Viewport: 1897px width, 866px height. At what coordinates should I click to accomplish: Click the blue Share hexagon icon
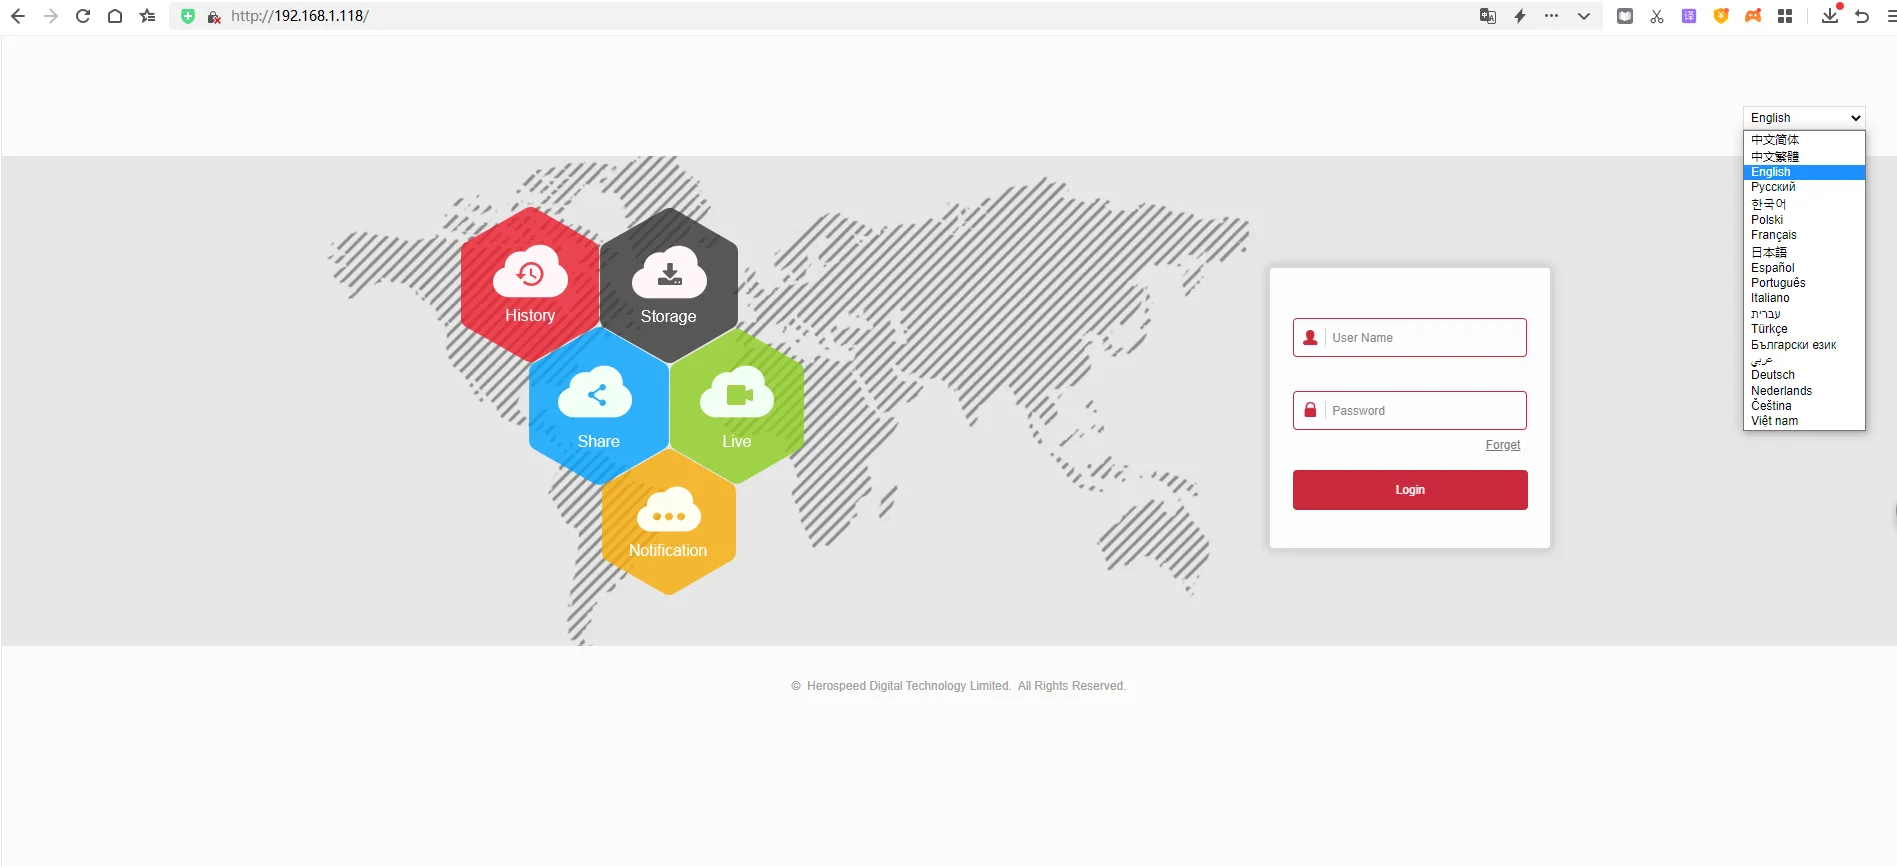click(599, 407)
